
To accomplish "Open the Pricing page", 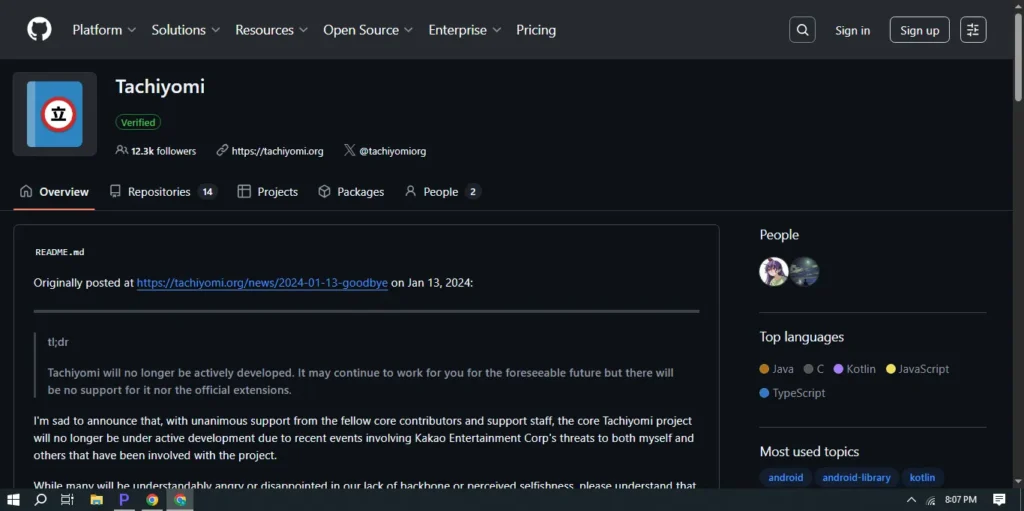I will [x=536, y=30].
